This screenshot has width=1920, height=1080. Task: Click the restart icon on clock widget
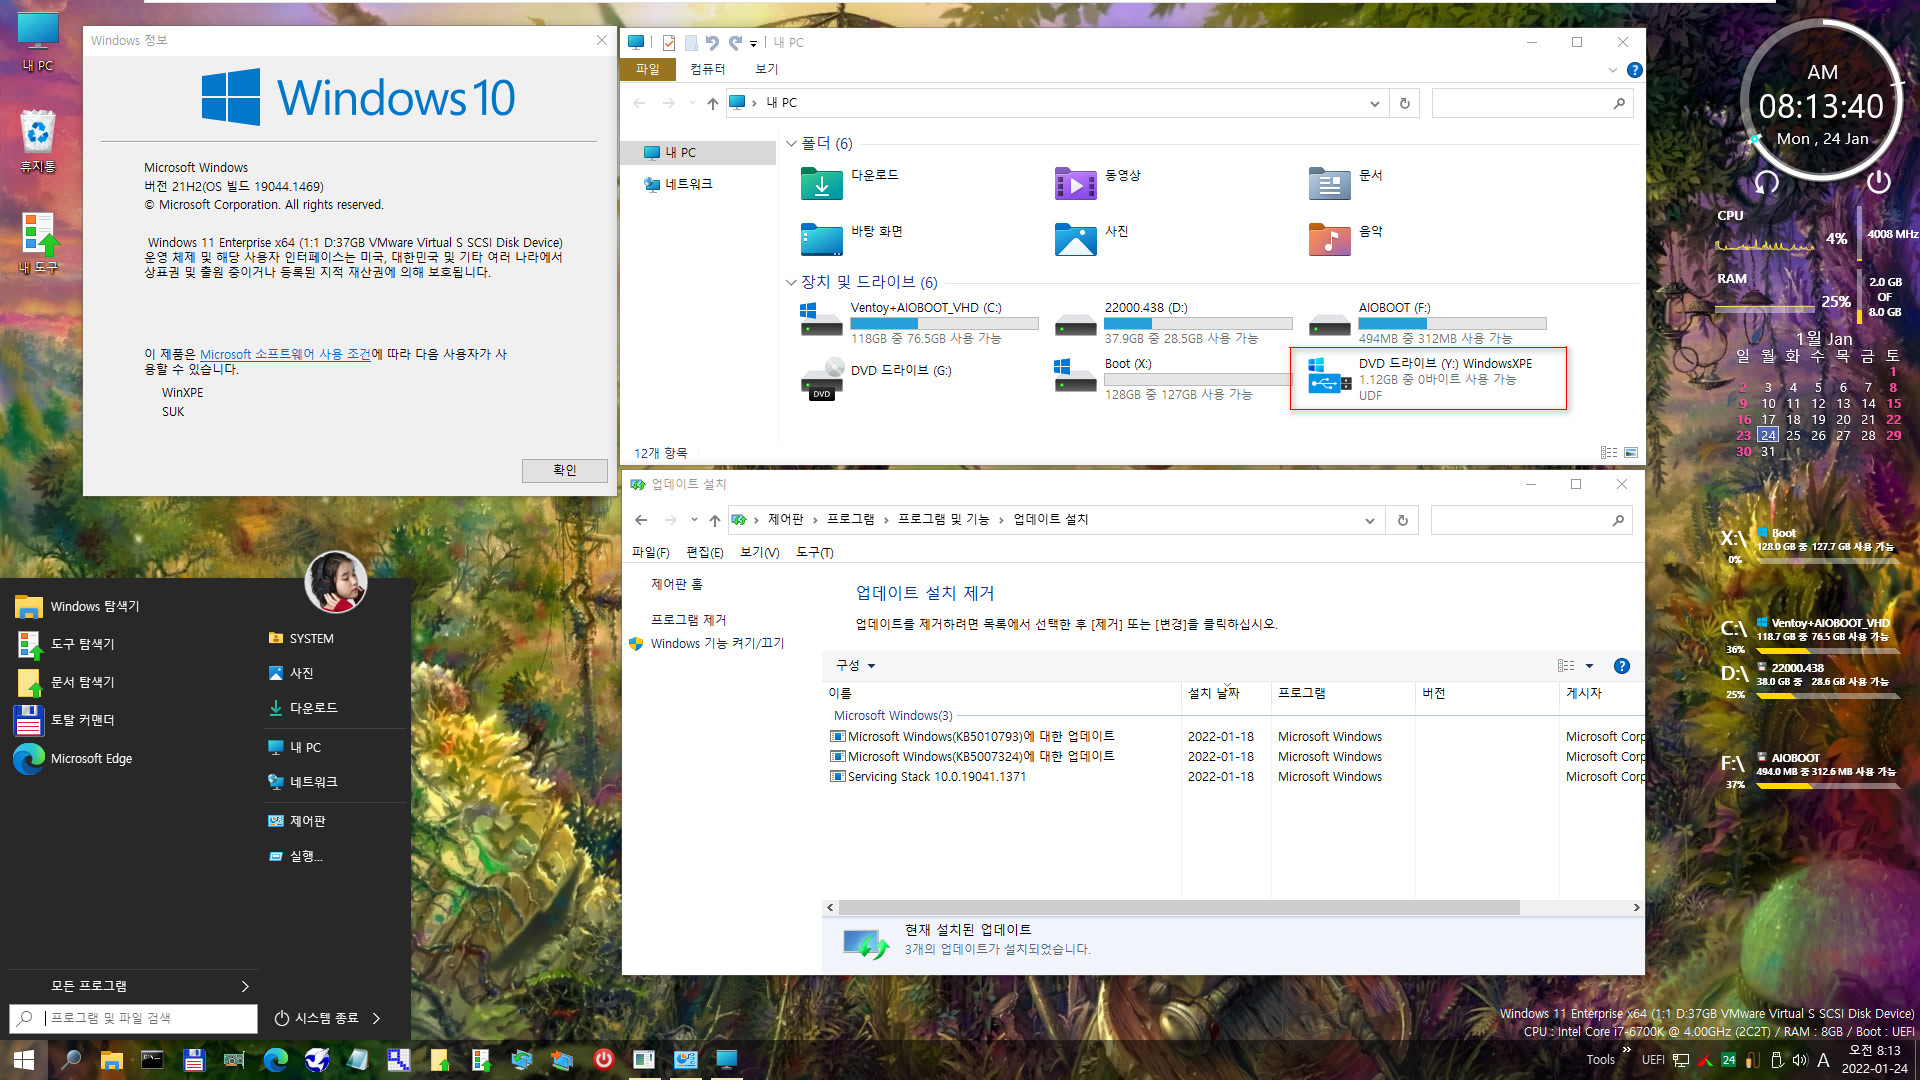tap(1767, 182)
